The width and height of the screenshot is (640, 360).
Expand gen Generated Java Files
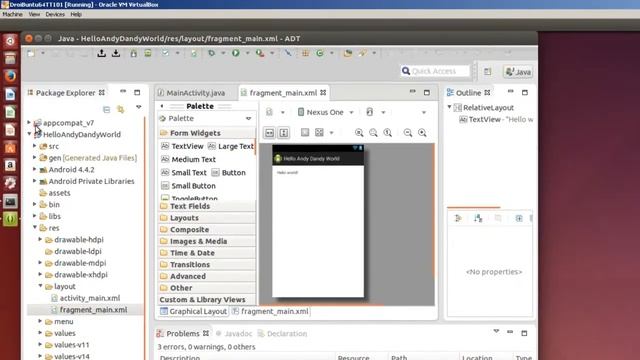(x=35, y=158)
